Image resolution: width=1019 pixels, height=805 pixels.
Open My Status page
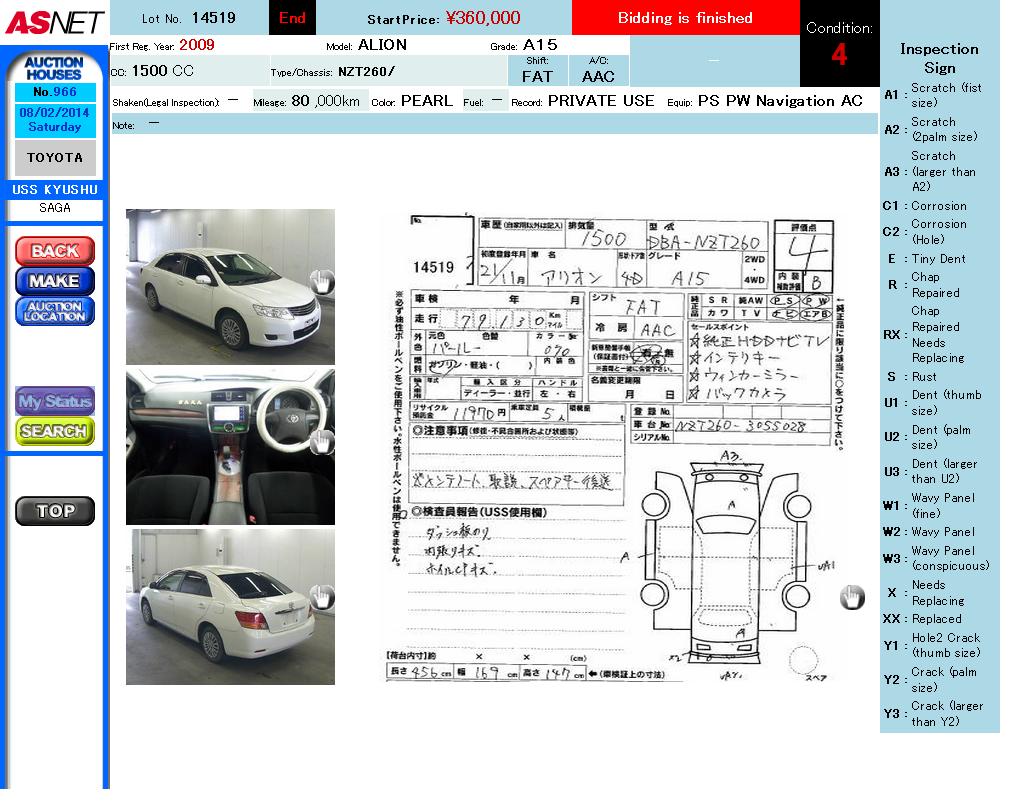point(55,401)
